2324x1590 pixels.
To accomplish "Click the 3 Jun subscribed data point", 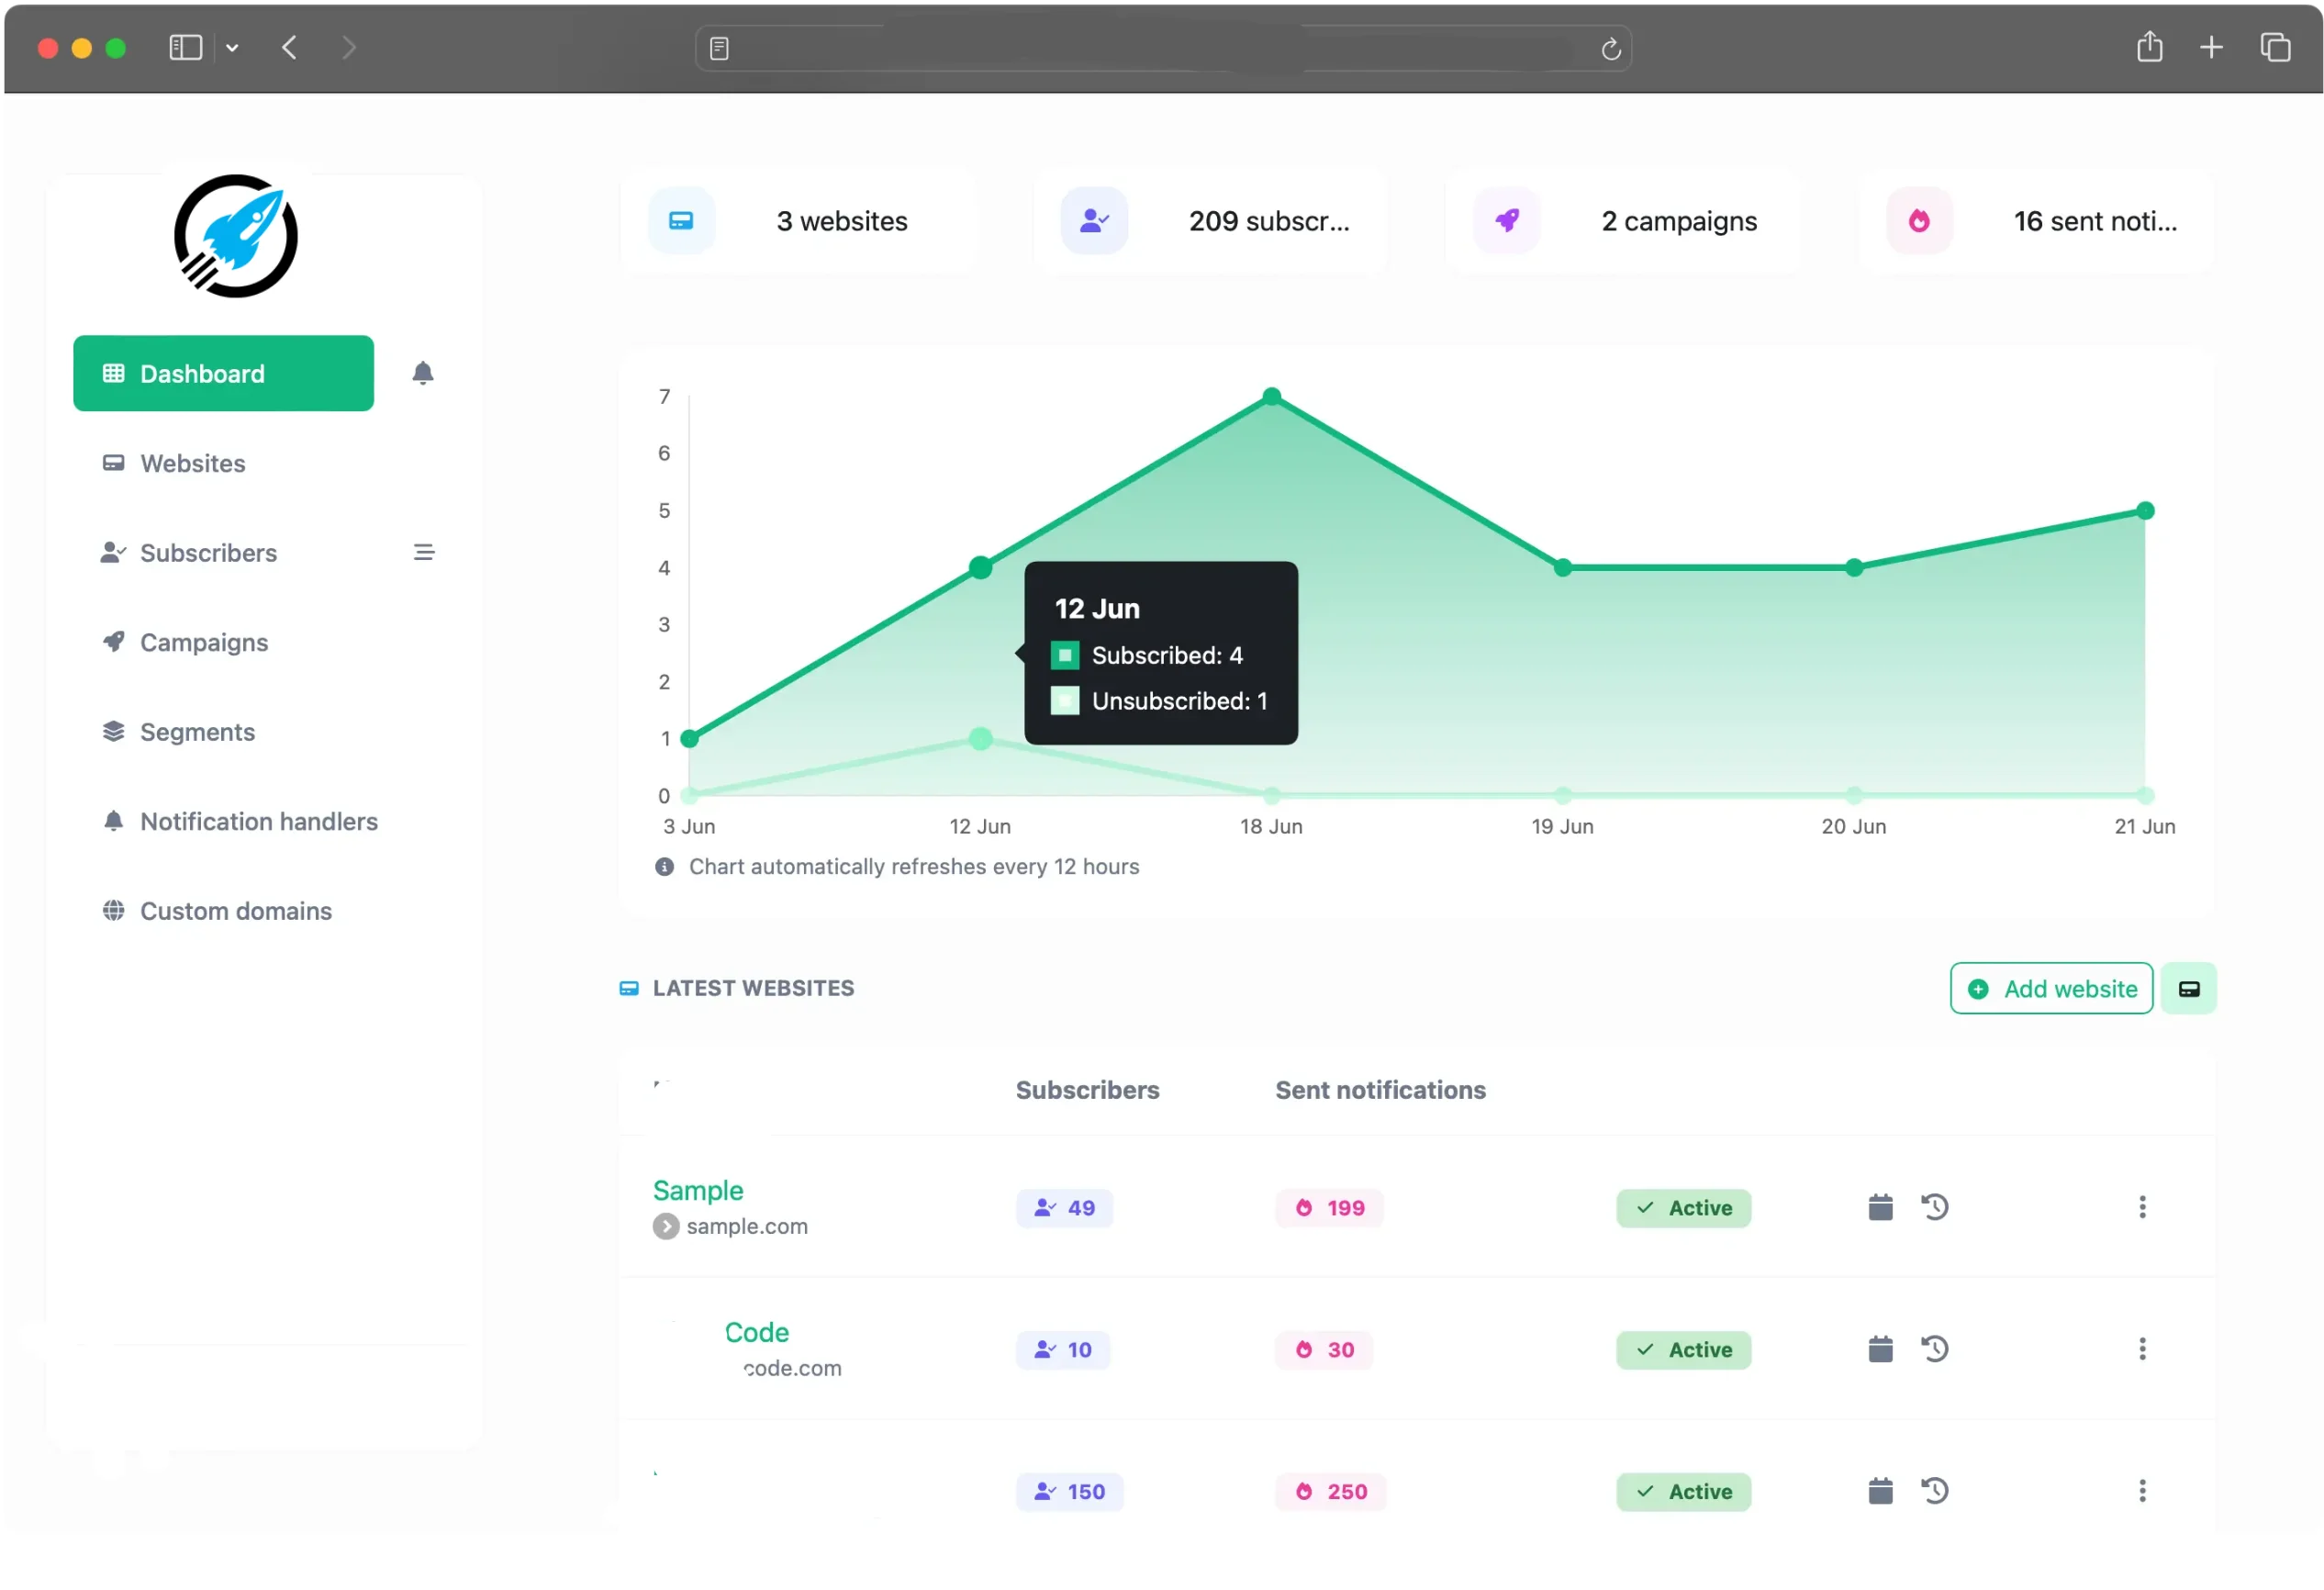I will point(689,738).
